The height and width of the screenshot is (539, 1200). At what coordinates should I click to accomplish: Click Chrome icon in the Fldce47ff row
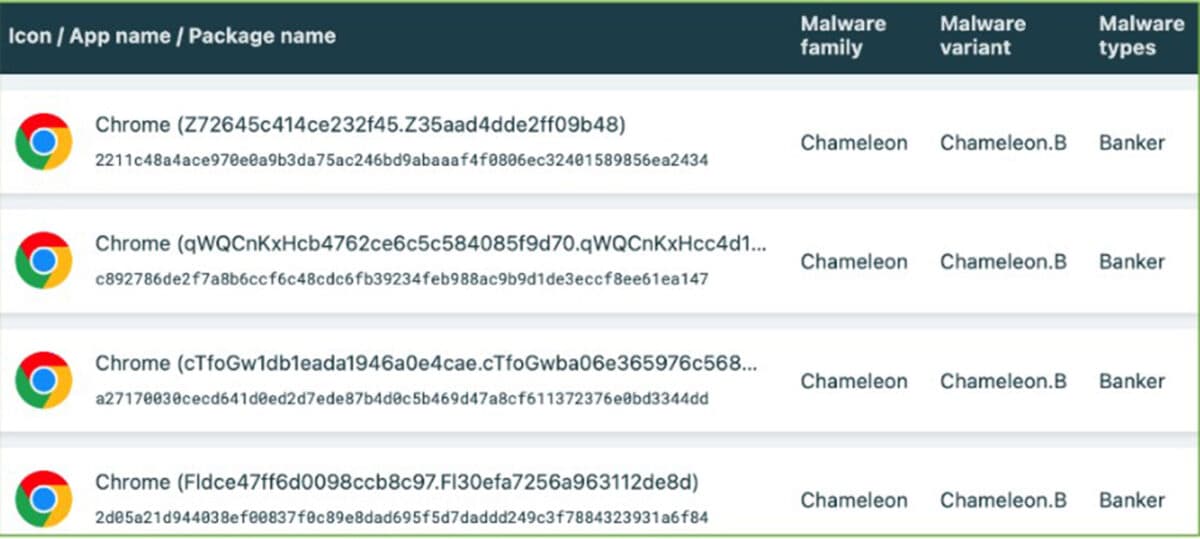point(43,499)
